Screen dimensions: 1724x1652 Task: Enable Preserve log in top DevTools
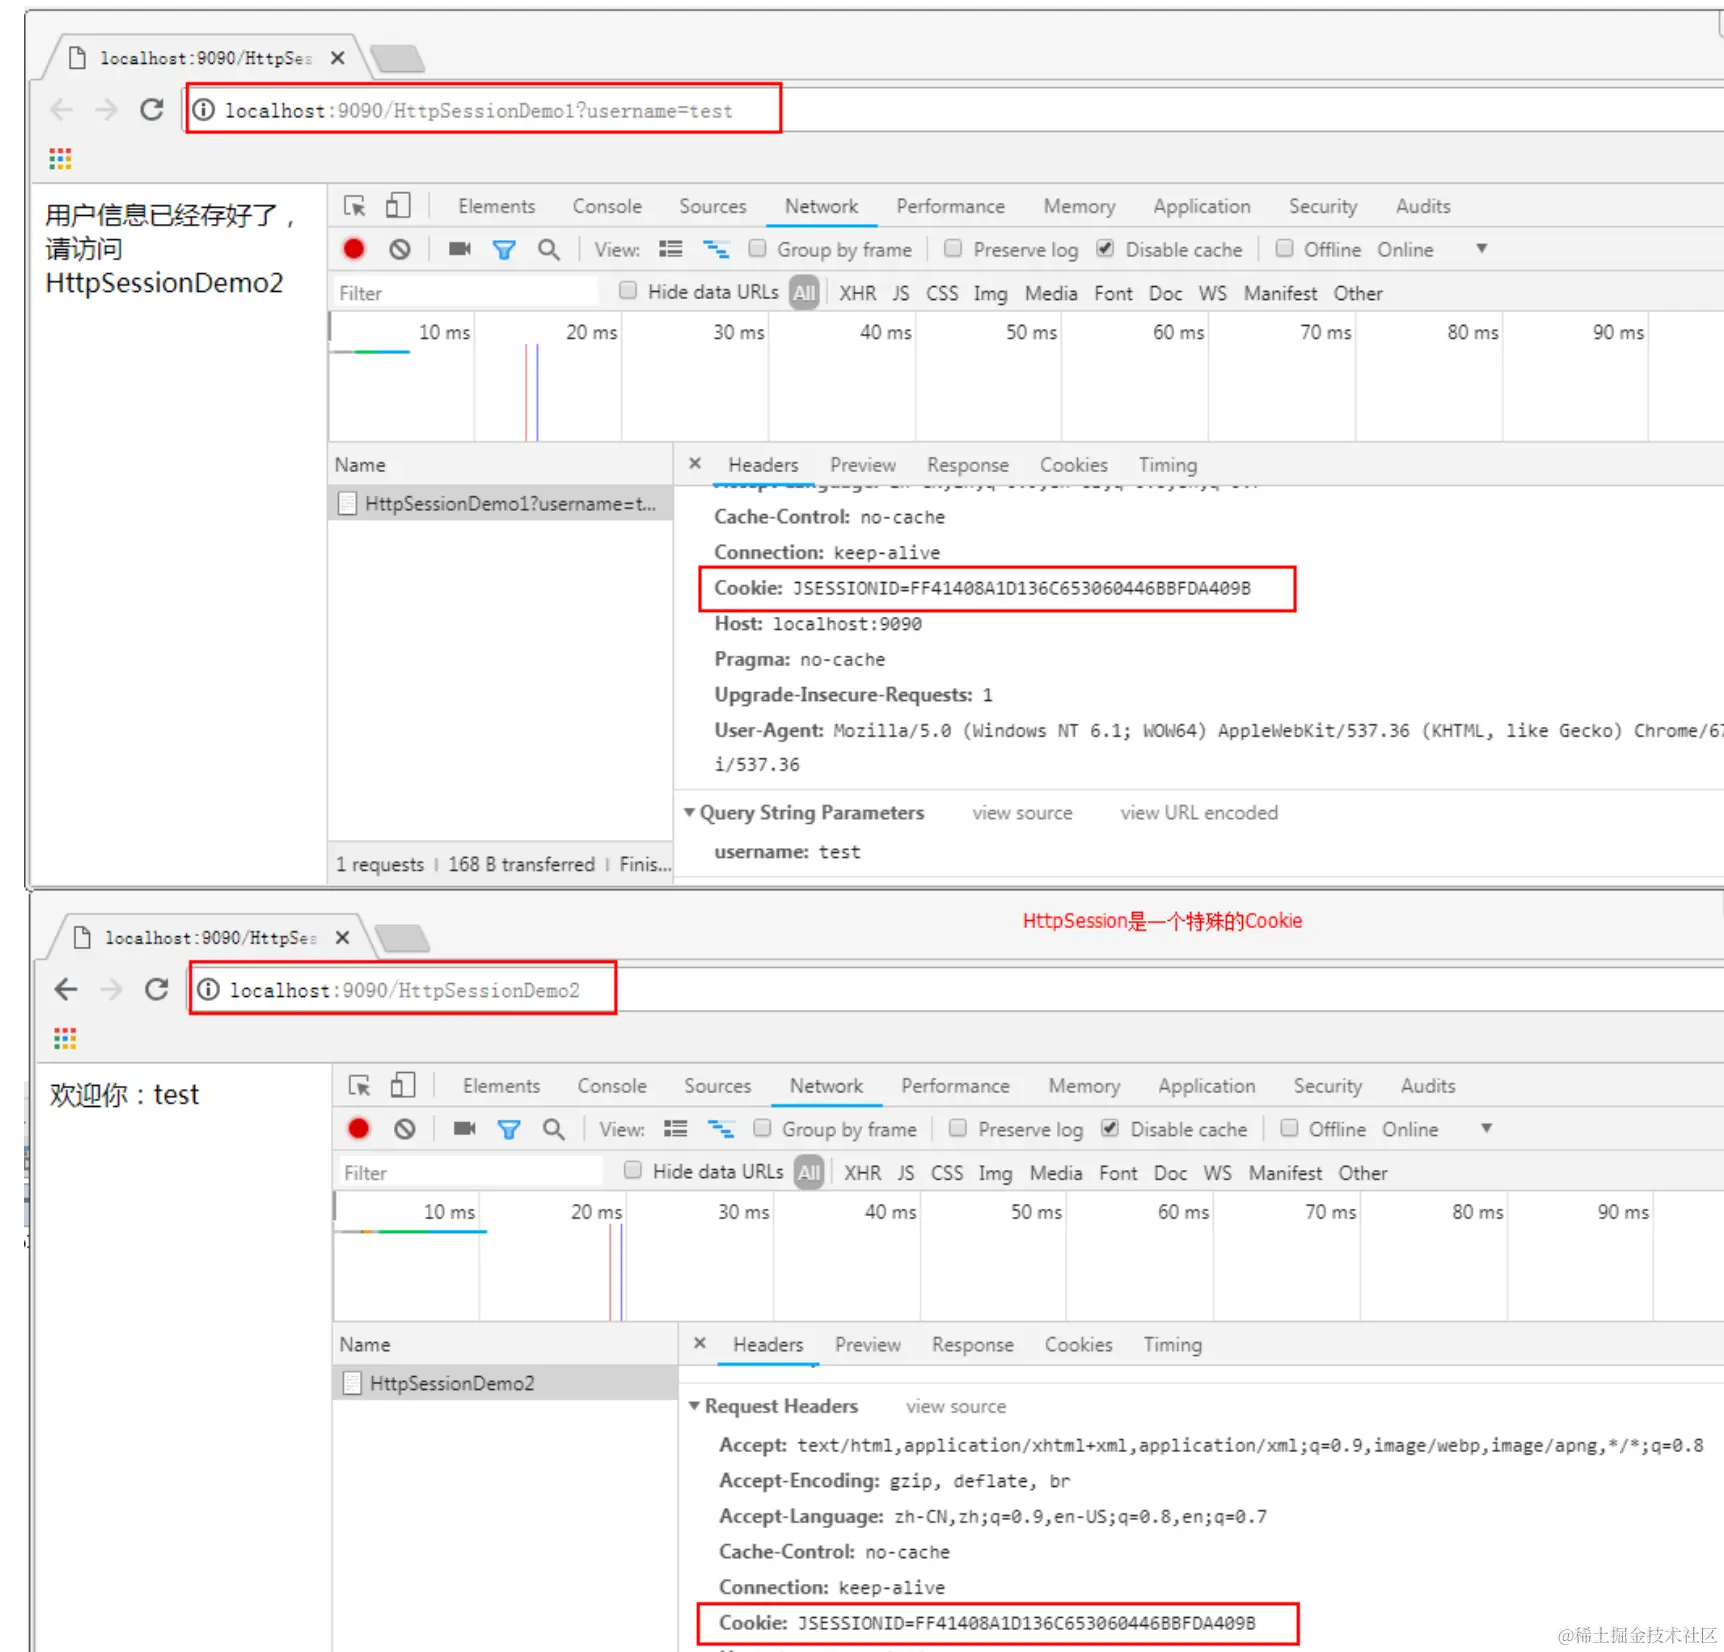click(954, 248)
